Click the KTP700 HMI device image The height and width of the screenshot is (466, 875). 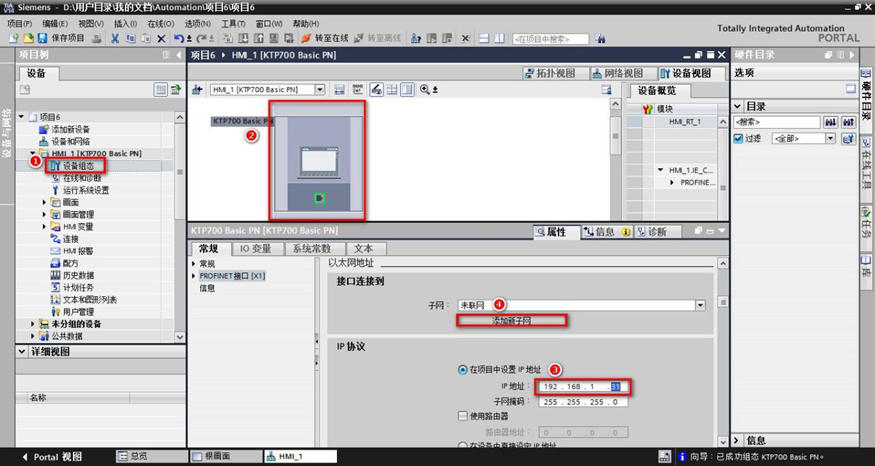318,161
